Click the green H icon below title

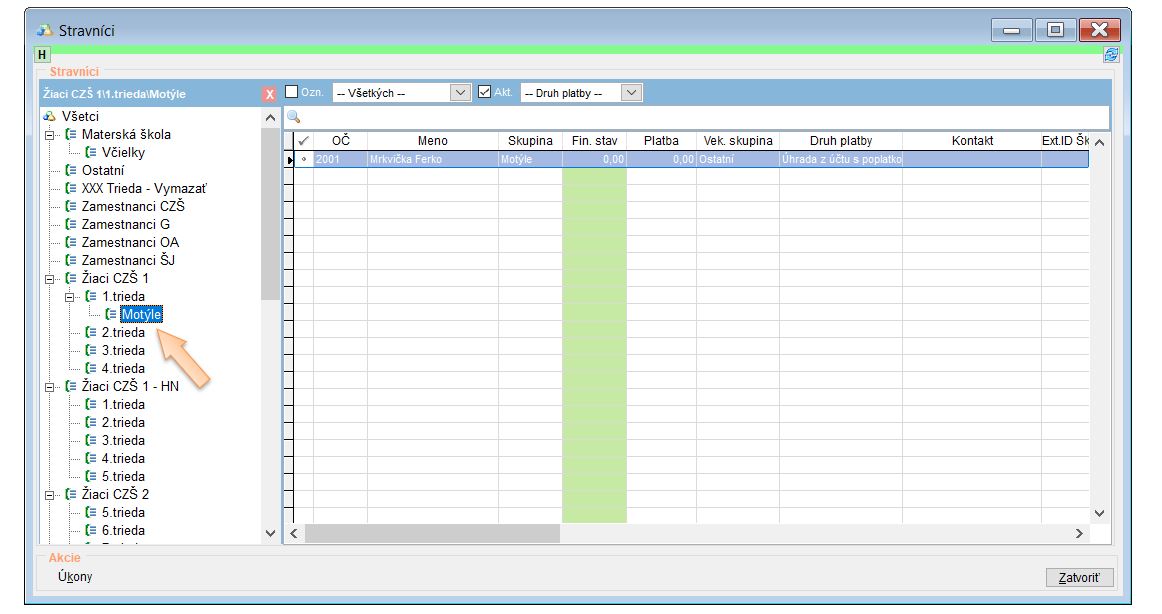[x=42, y=56]
